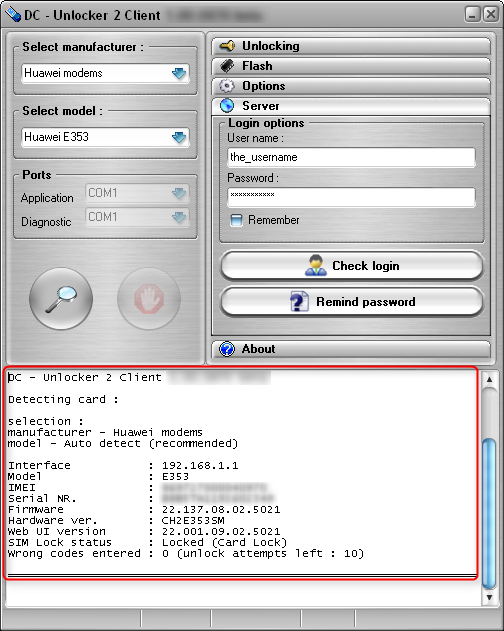Click the User name input field
This screenshot has width=504, height=631.
point(351,157)
